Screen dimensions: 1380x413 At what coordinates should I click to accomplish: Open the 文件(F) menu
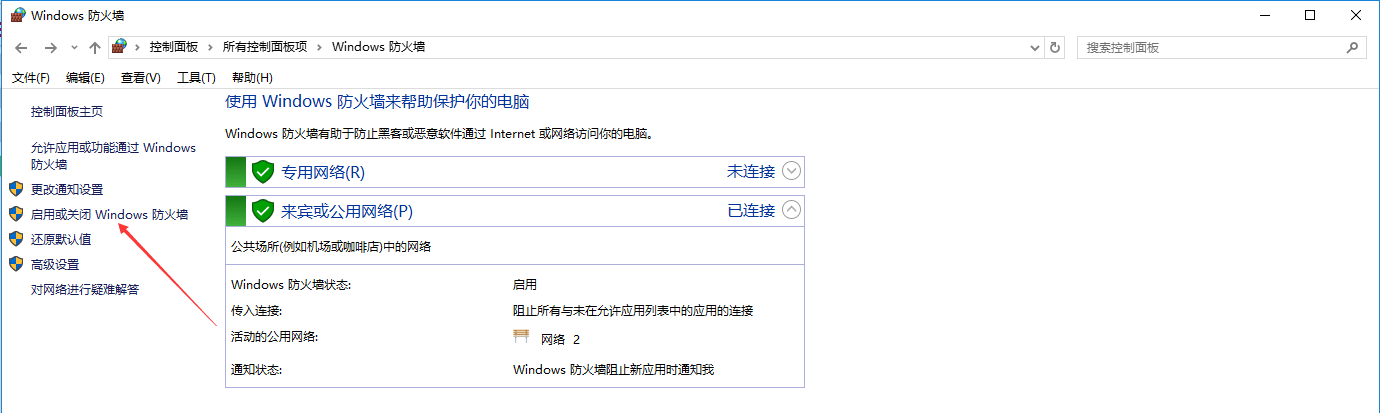31,78
